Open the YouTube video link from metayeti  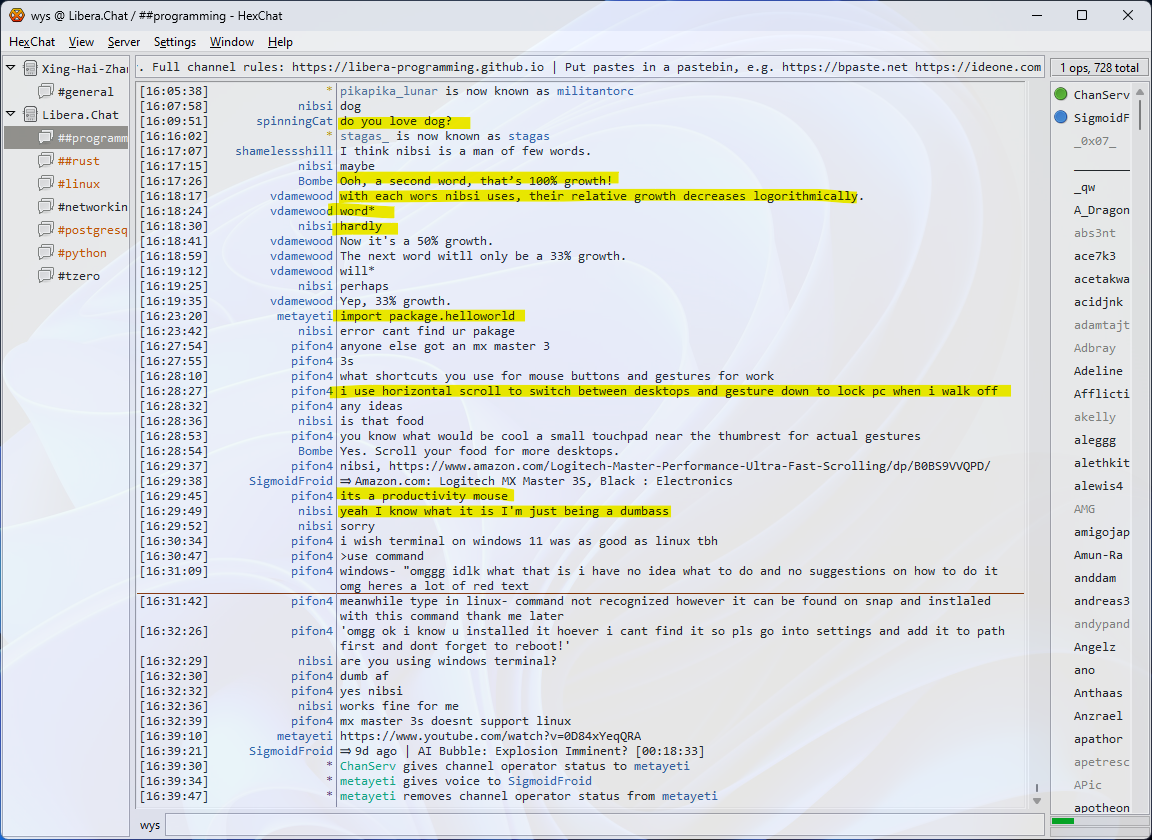coord(490,736)
